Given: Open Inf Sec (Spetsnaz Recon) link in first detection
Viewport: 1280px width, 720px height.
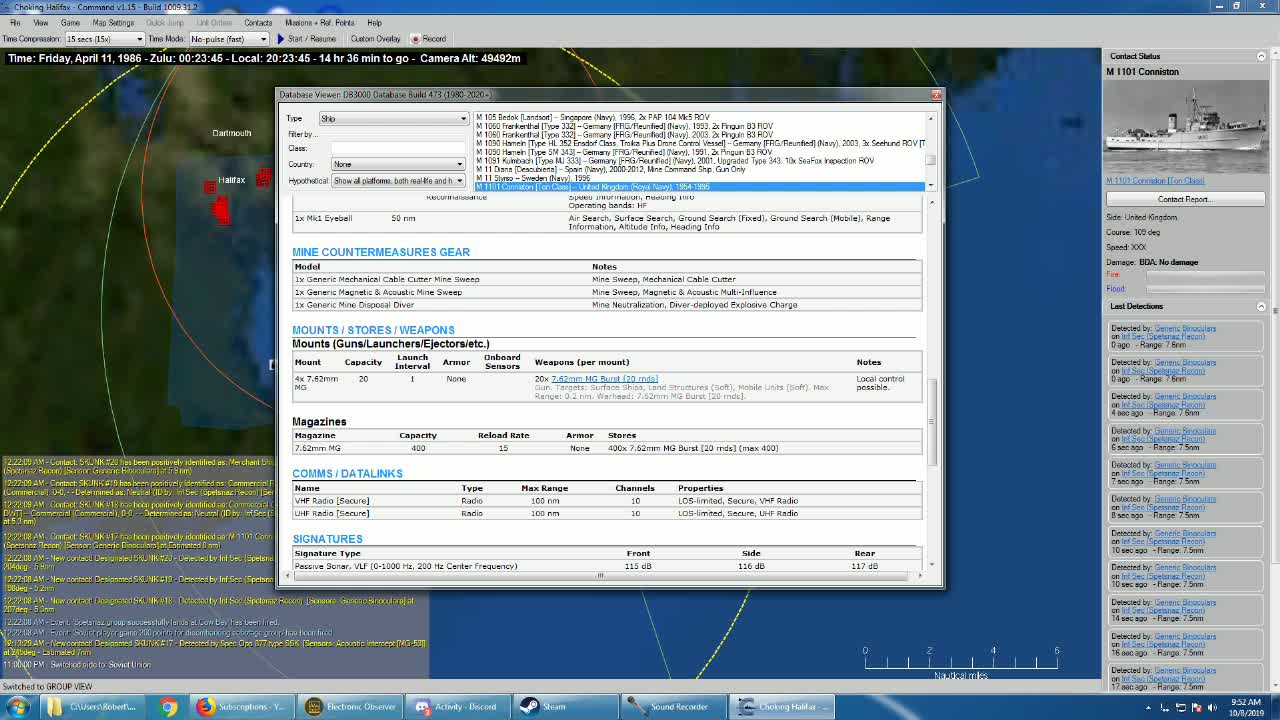Looking at the screenshot, I should (x=1162, y=337).
